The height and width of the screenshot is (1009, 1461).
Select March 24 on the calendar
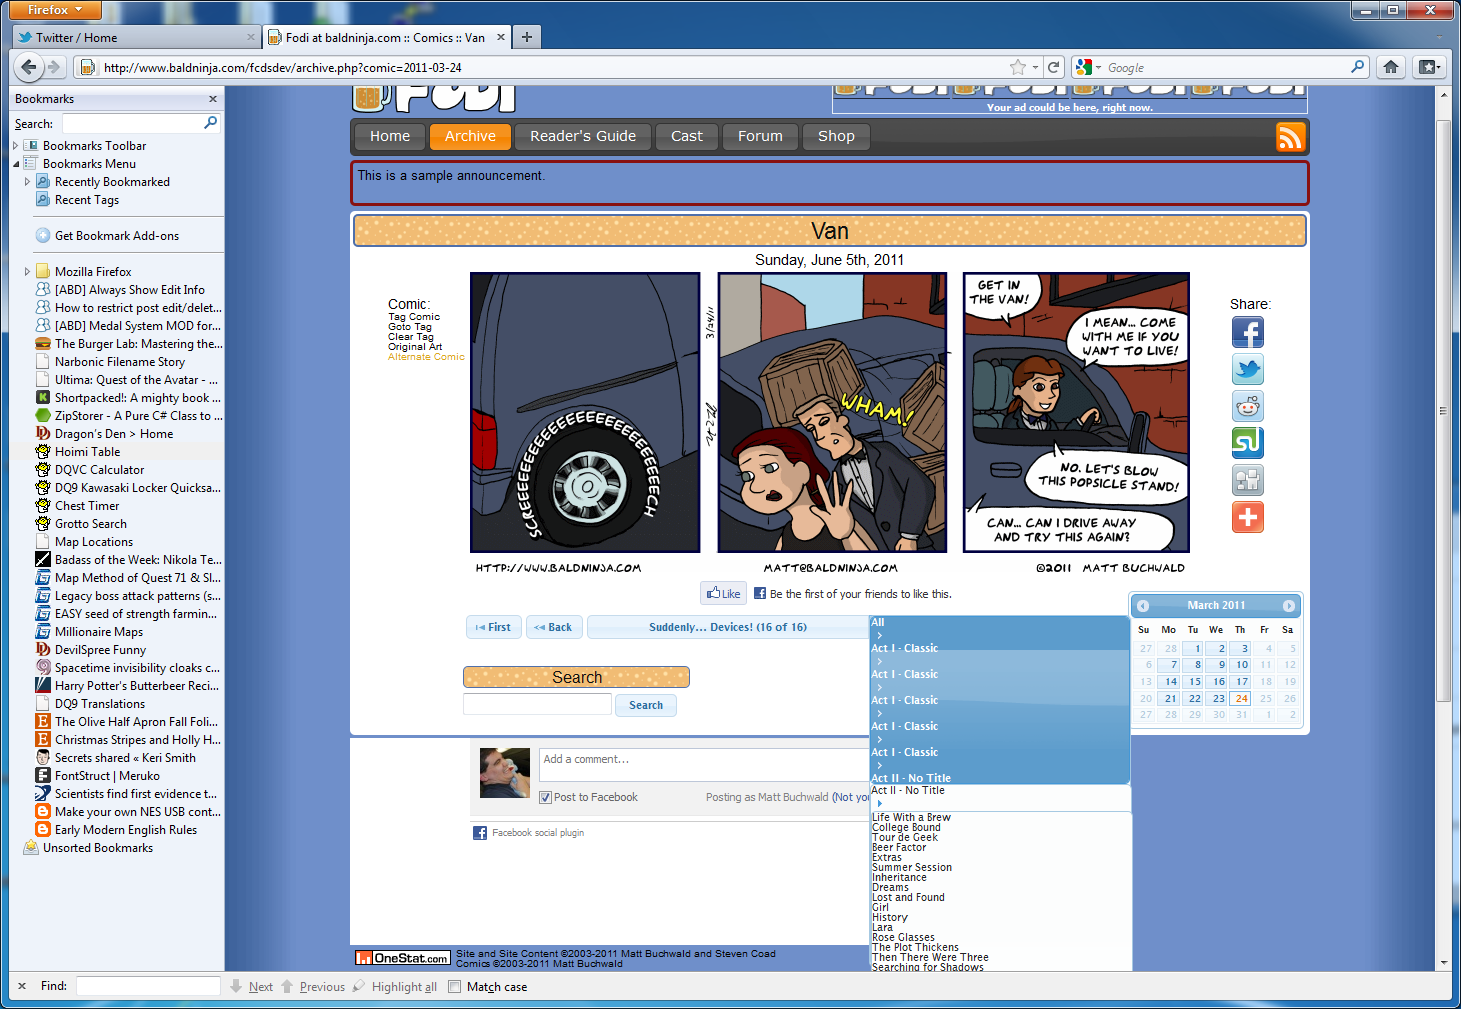tap(1241, 699)
